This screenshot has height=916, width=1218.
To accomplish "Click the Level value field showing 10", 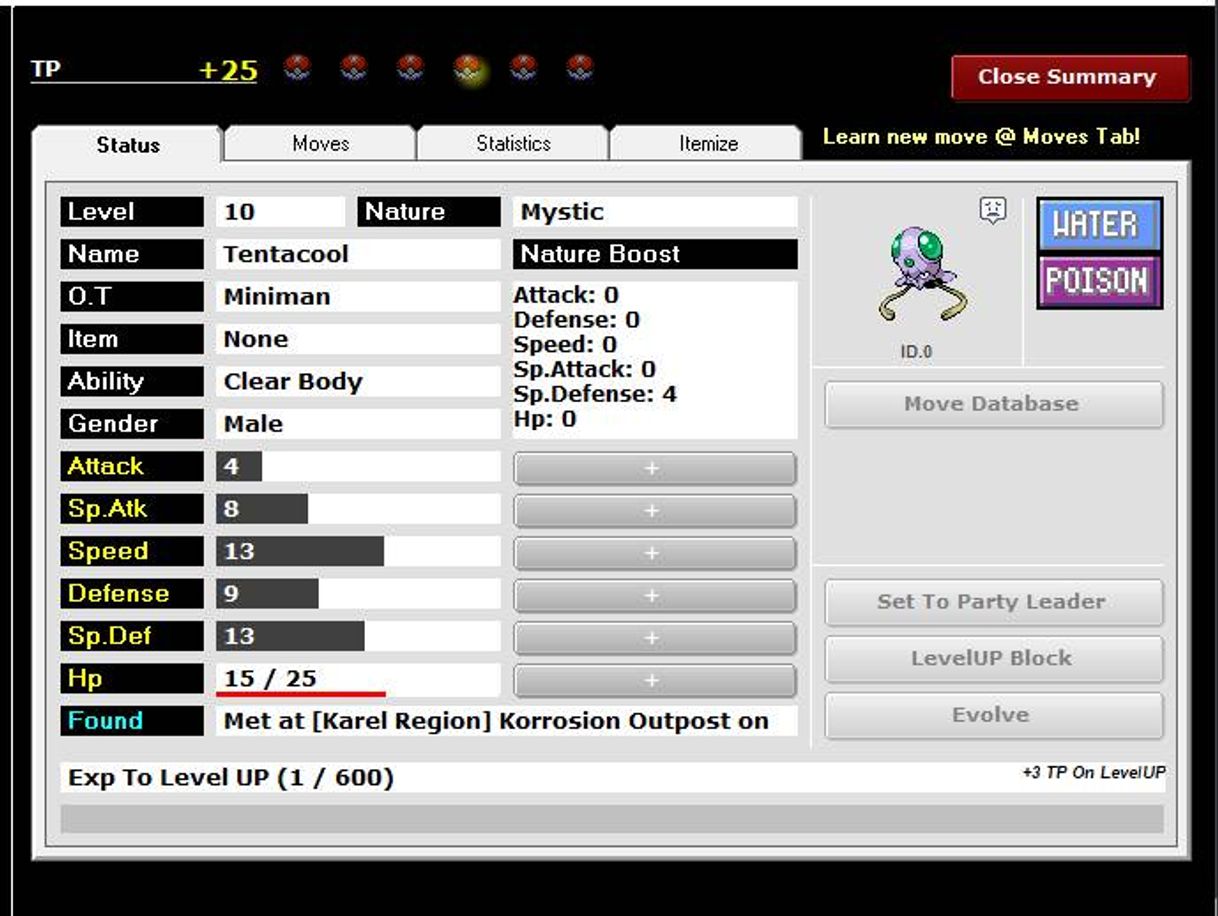I will 280,212.
